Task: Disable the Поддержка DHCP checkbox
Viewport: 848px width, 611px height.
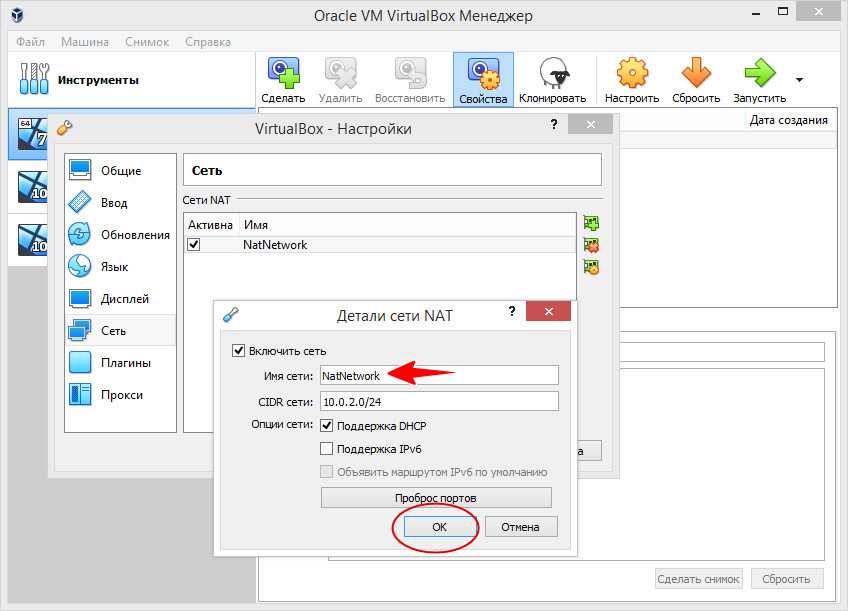Action: point(326,426)
